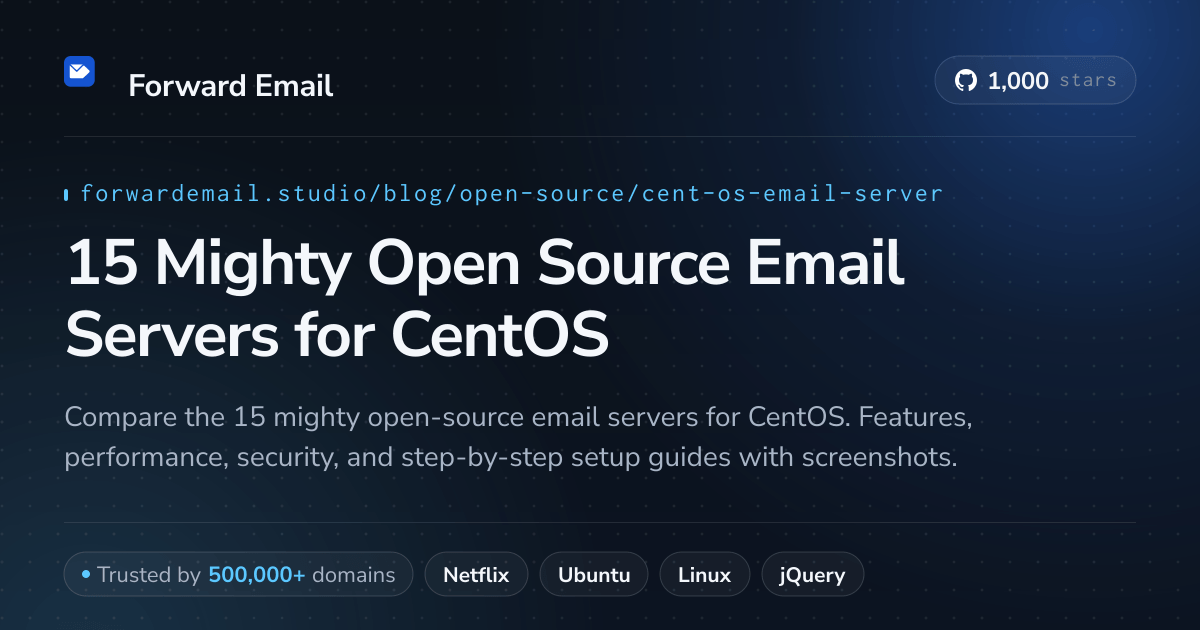Select the Ubuntu tag pill
Viewport: 1200px width, 630px height.
click(594, 575)
